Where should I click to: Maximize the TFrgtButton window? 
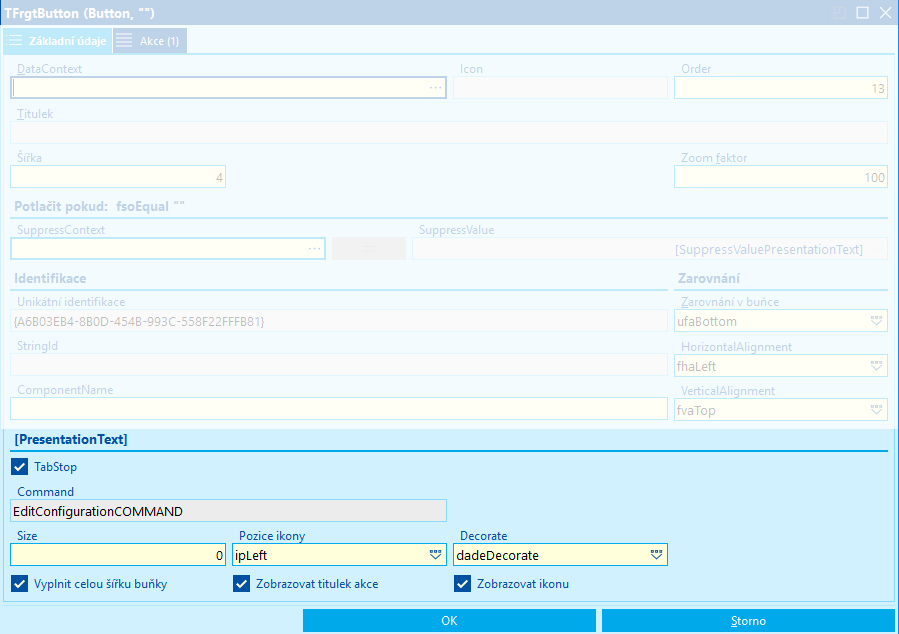(x=862, y=13)
